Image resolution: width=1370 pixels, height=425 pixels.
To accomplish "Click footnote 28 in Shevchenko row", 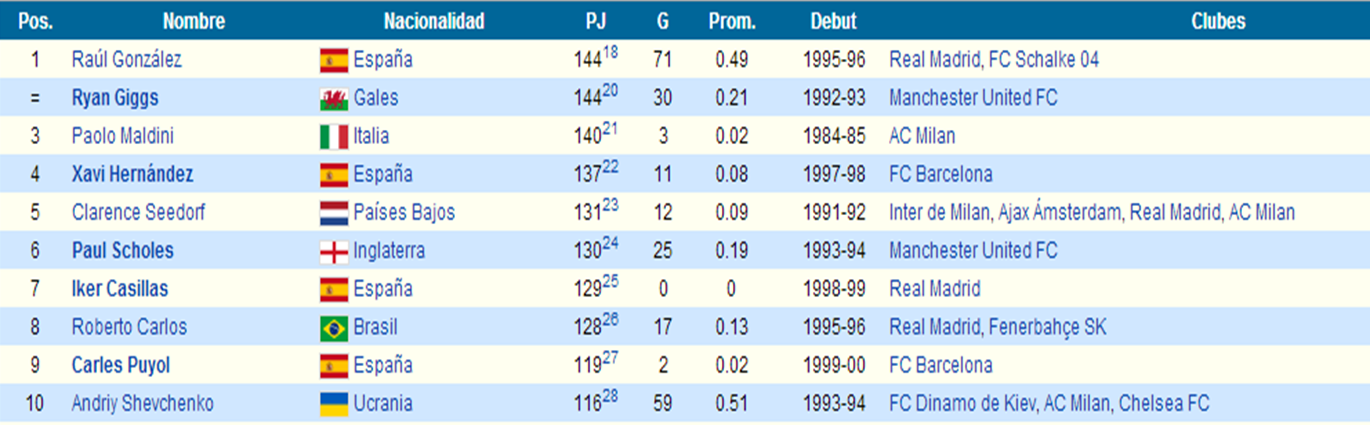I will coord(610,396).
